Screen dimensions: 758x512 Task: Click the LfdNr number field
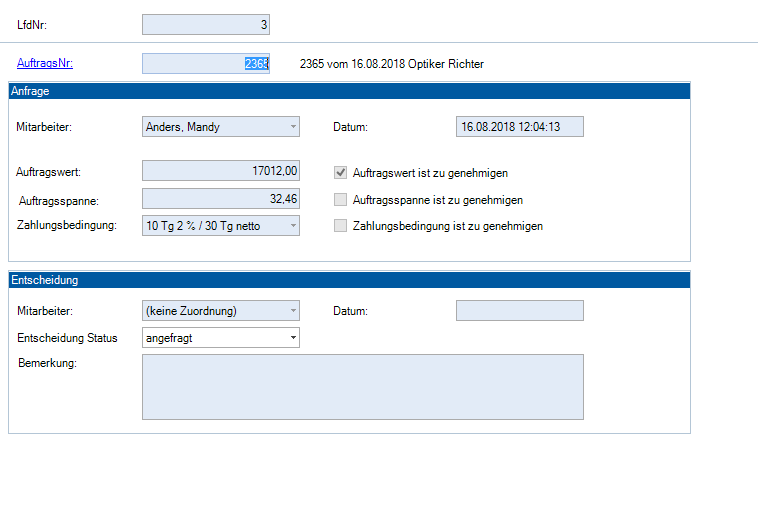click(x=206, y=24)
